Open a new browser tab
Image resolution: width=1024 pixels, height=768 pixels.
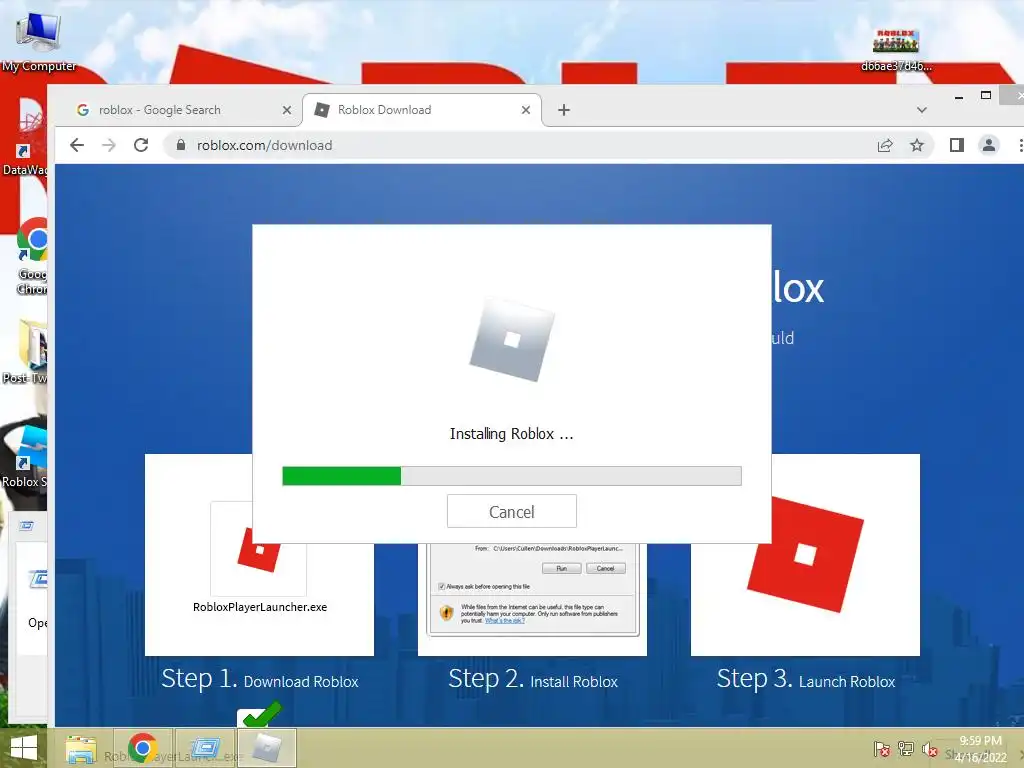coord(564,110)
